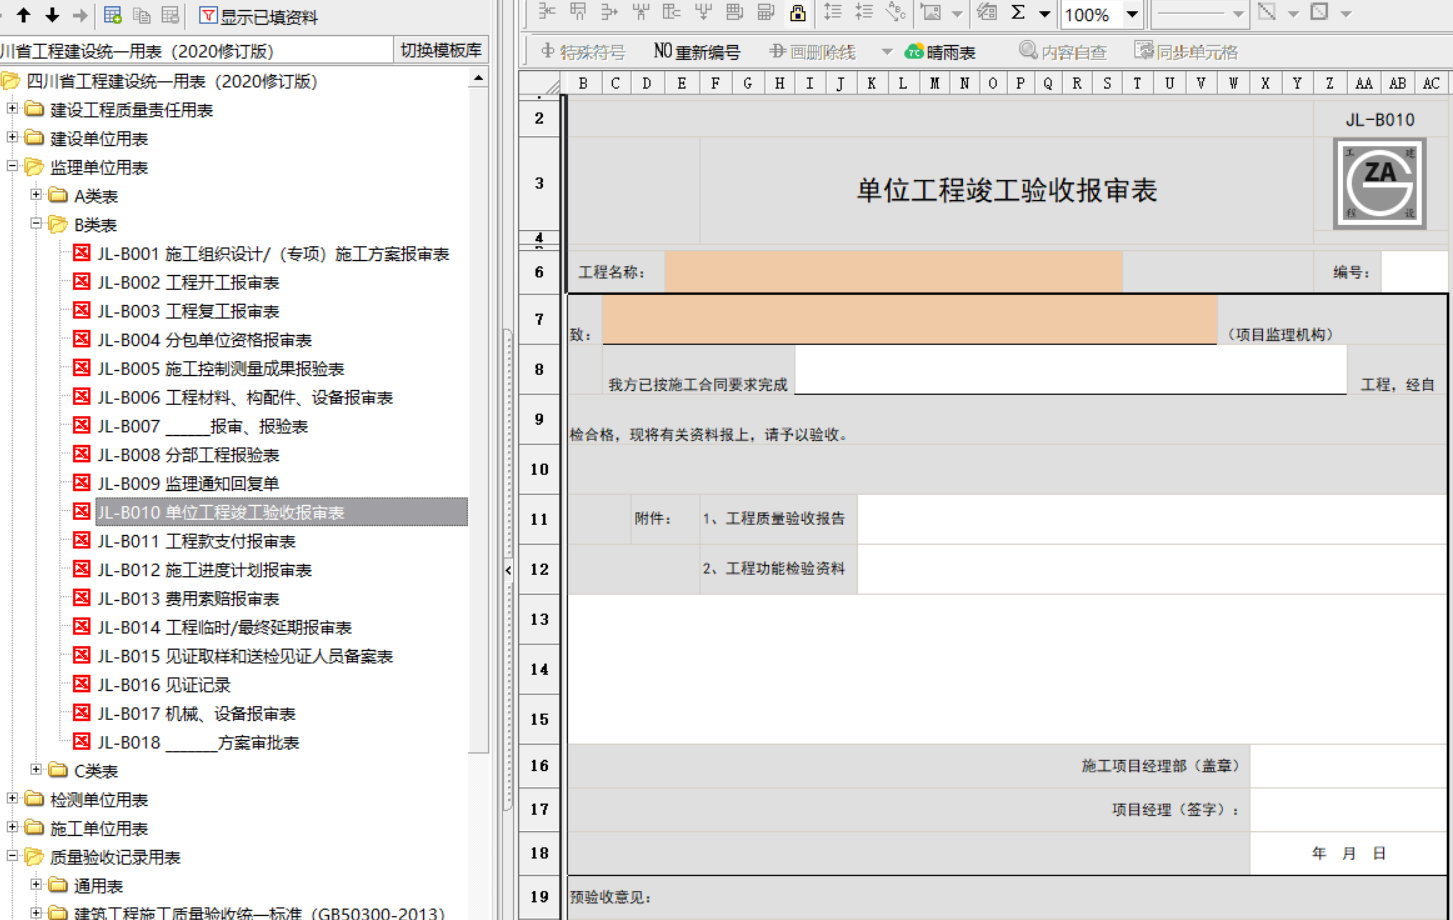Image resolution: width=1453 pixels, height=920 pixels.
Task: Click the 画删除线 button
Action: 812,51
